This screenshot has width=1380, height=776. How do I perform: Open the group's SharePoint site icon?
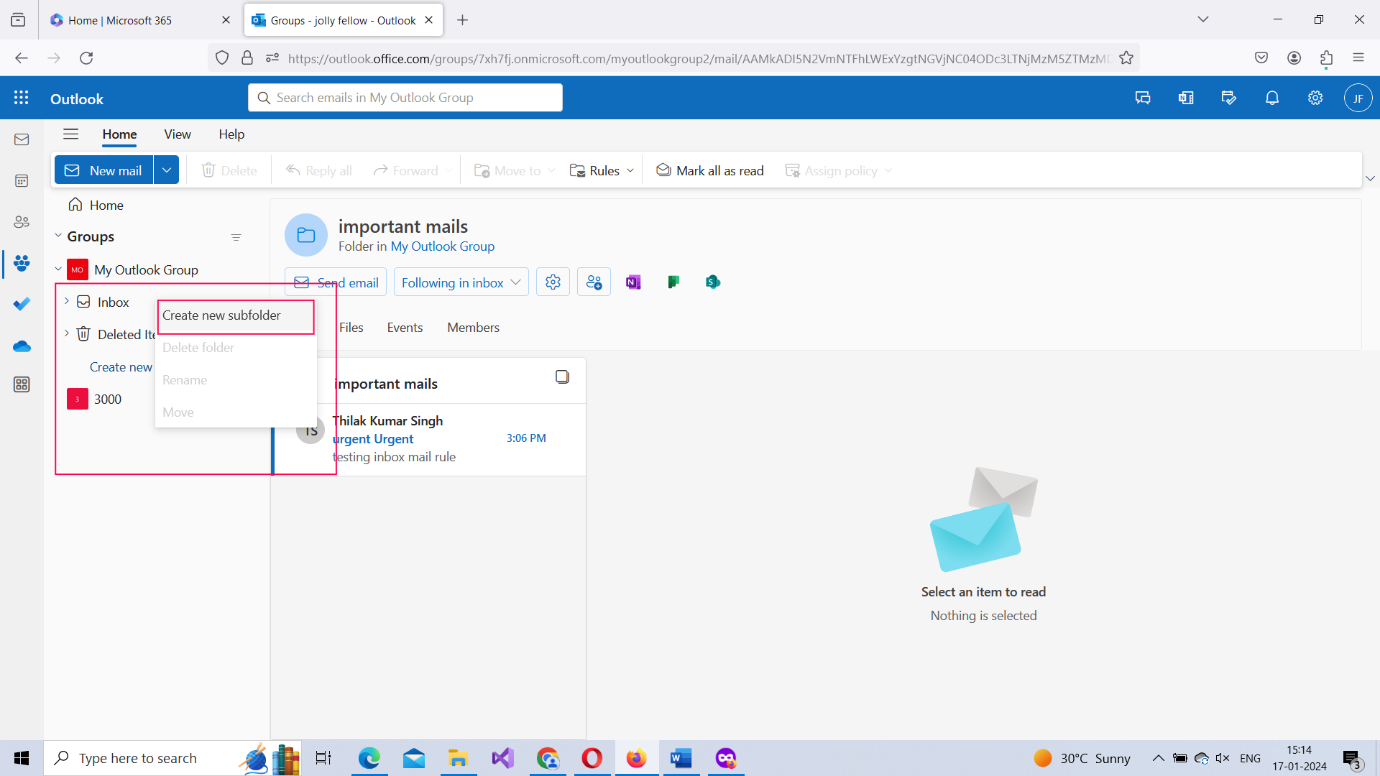point(713,282)
